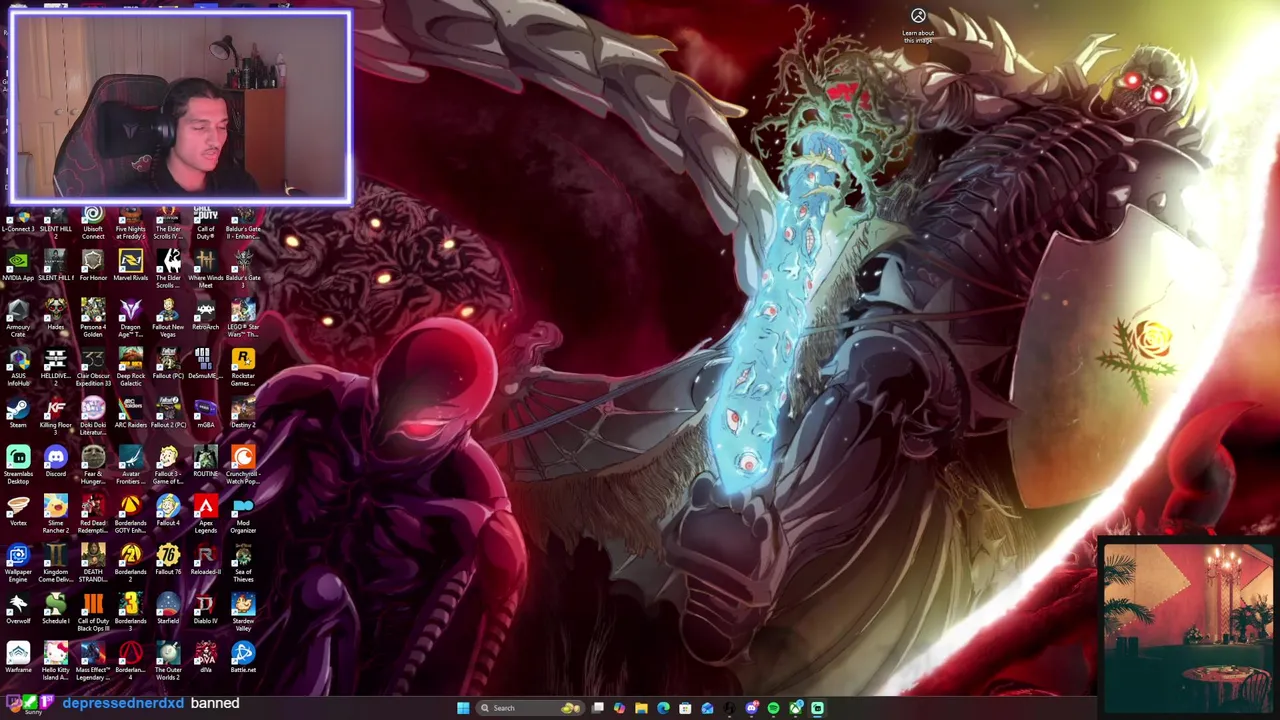The image size is (1280, 720).
Task: Open the Hades game shortcut
Action: point(55,316)
